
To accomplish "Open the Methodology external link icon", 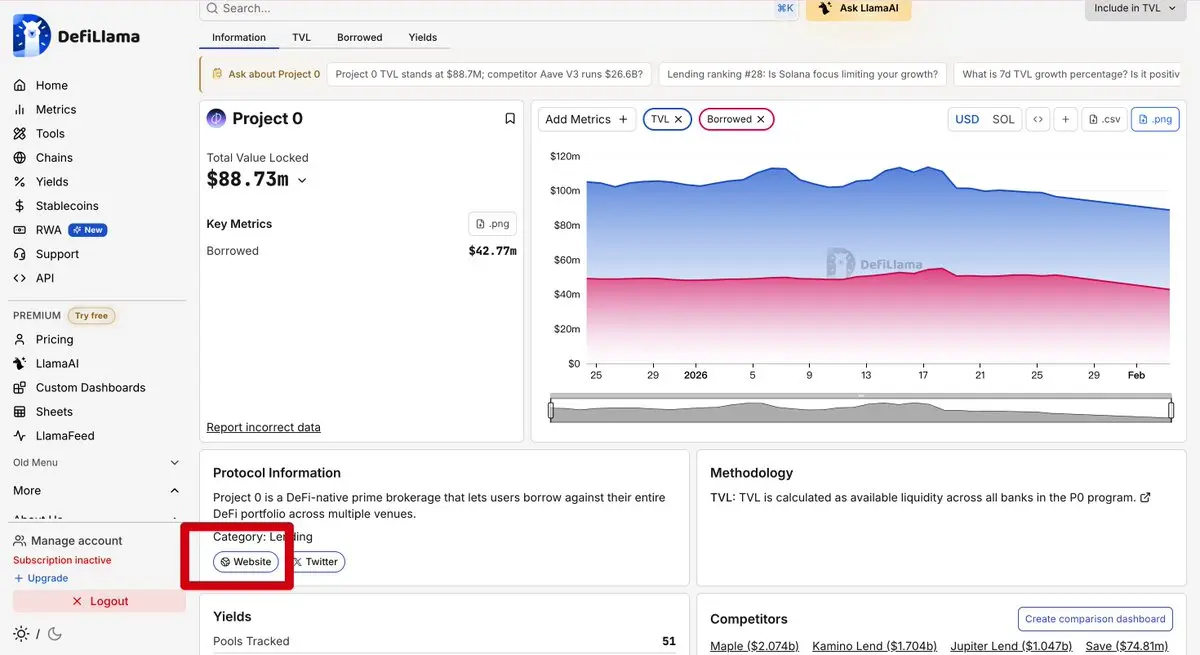I will 1145,498.
